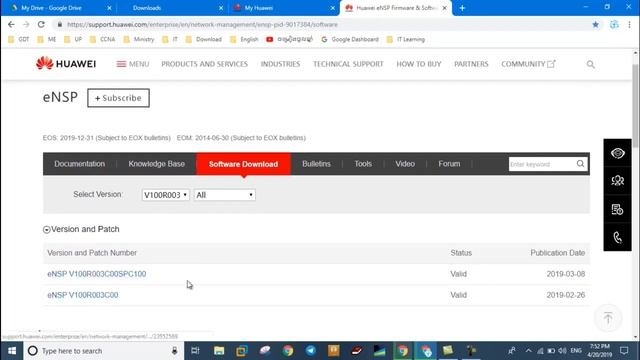Open the document service icon in right sidebar

(618, 209)
